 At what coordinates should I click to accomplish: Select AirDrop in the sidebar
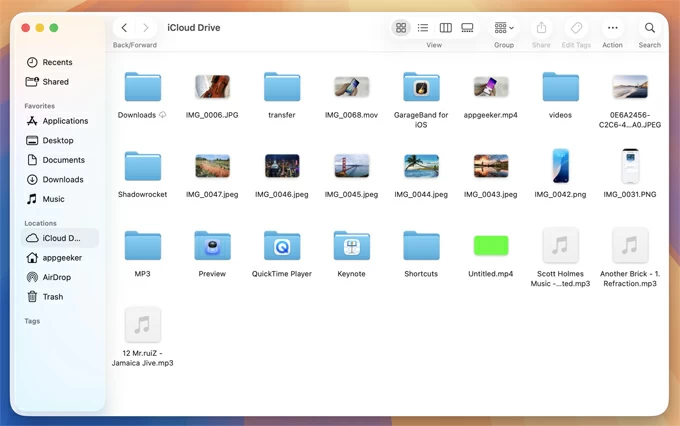click(x=56, y=277)
